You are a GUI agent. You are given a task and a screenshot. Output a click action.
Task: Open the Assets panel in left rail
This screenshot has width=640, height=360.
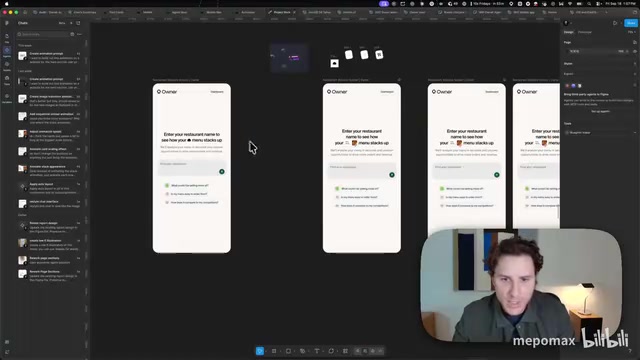(x=7, y=66)
